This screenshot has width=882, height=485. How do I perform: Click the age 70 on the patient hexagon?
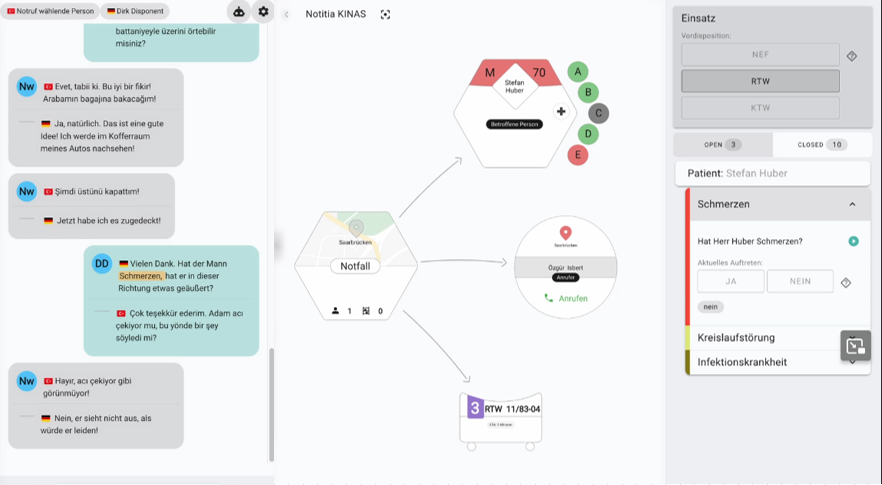click(539, 73)
